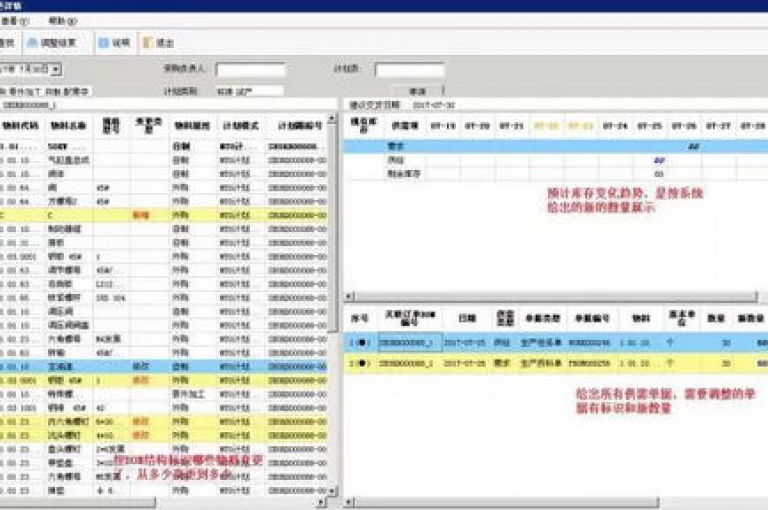This screenshot has height=510, width=768.
Task: Click left arrow of inventory trend scrollbar
Action: [349, 296]
